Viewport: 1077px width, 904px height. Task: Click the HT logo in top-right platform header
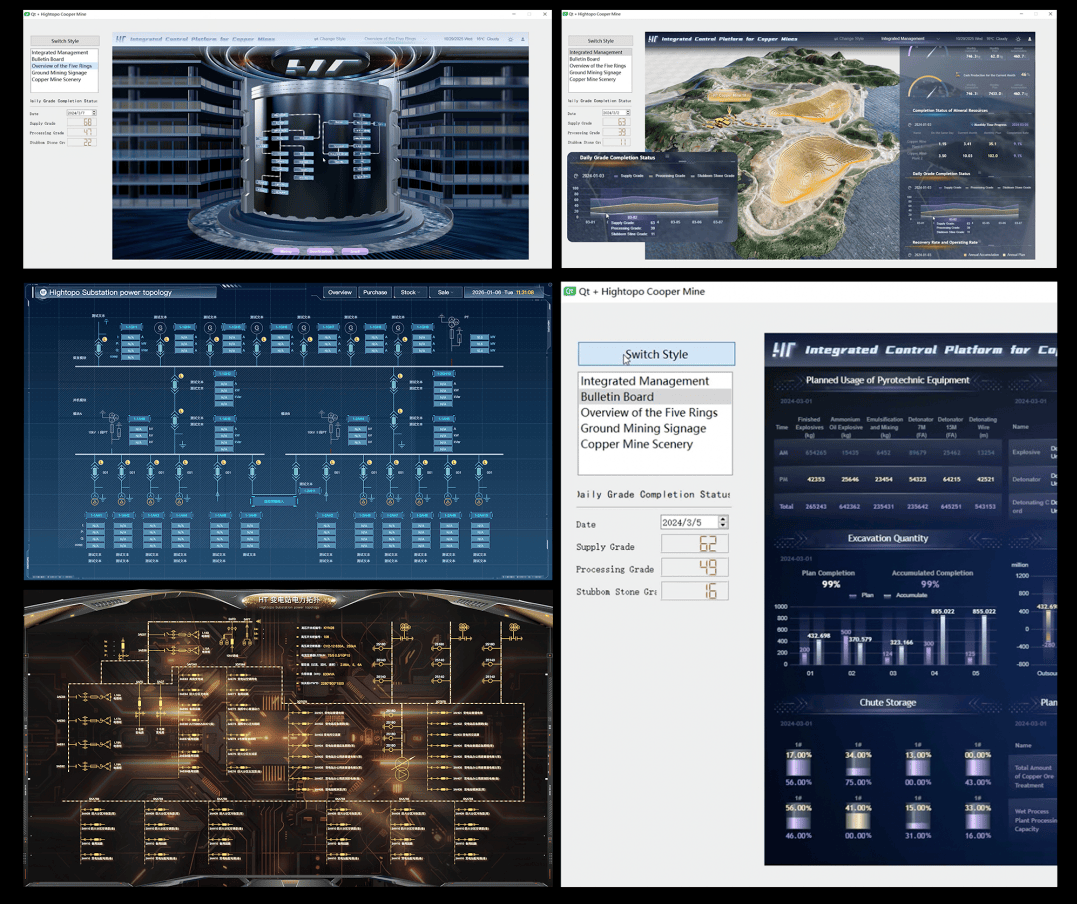click(x=653, y=39)
